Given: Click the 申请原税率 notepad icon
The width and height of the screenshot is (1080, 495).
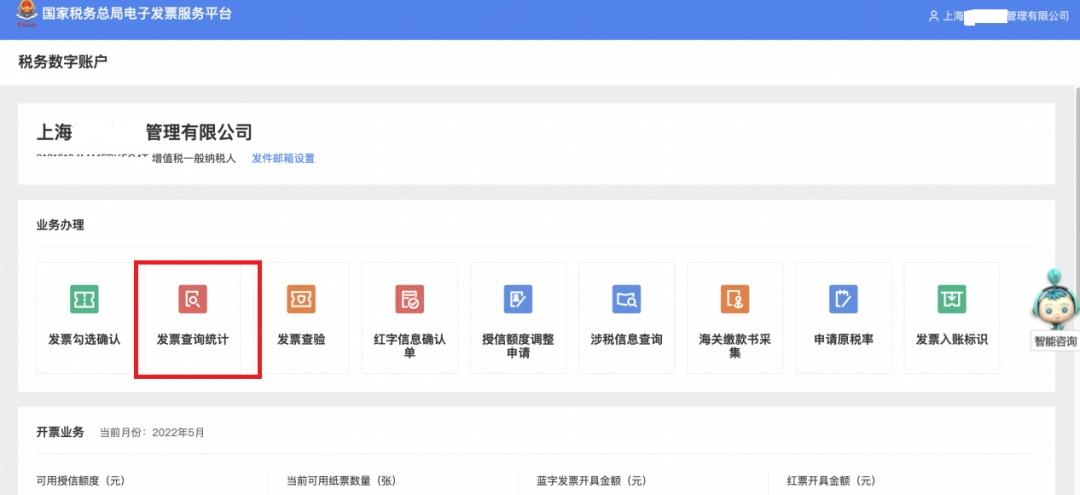Looking at the screenshot, I should pyautogui.click(x=843, y=298).
